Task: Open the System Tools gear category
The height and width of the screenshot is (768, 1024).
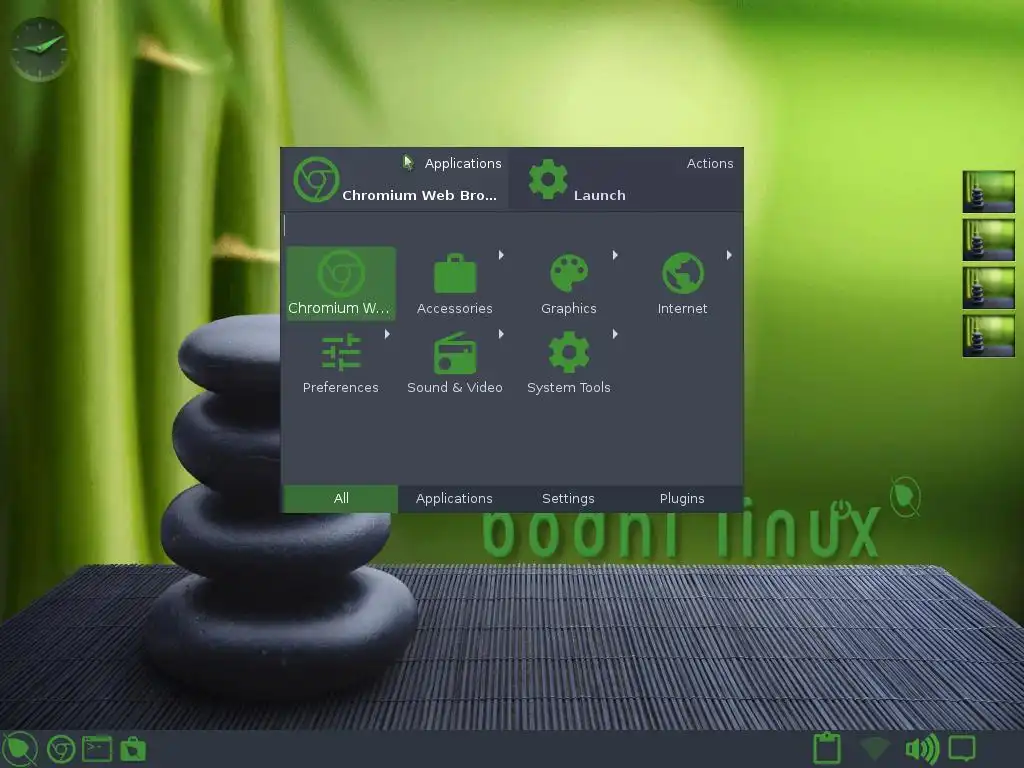Action: 569,352
